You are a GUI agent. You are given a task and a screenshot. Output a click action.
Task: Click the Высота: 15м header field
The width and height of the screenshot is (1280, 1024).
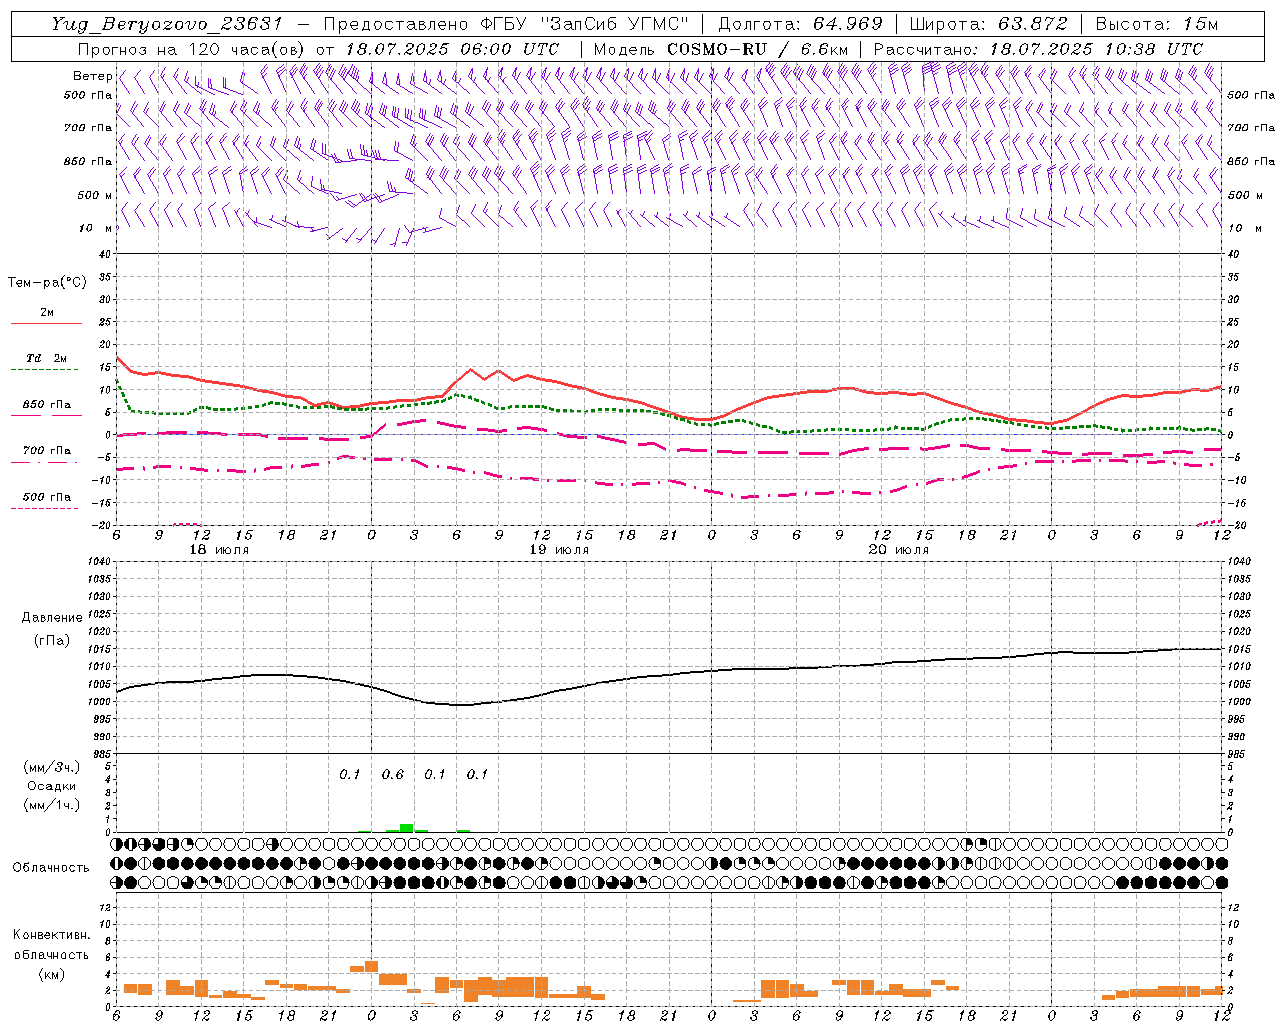coord(1157,24)
